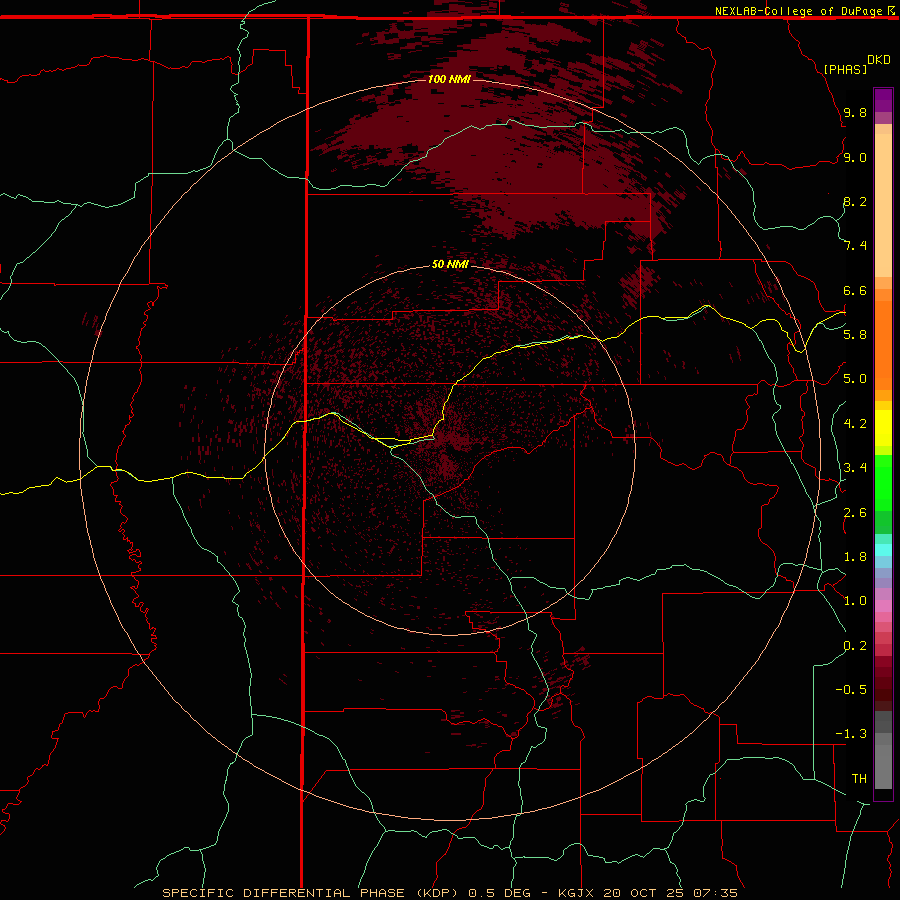Click the 8.2 value on the color scale
900x900 pixels.
pyautogui.click(x=855, y=201)
